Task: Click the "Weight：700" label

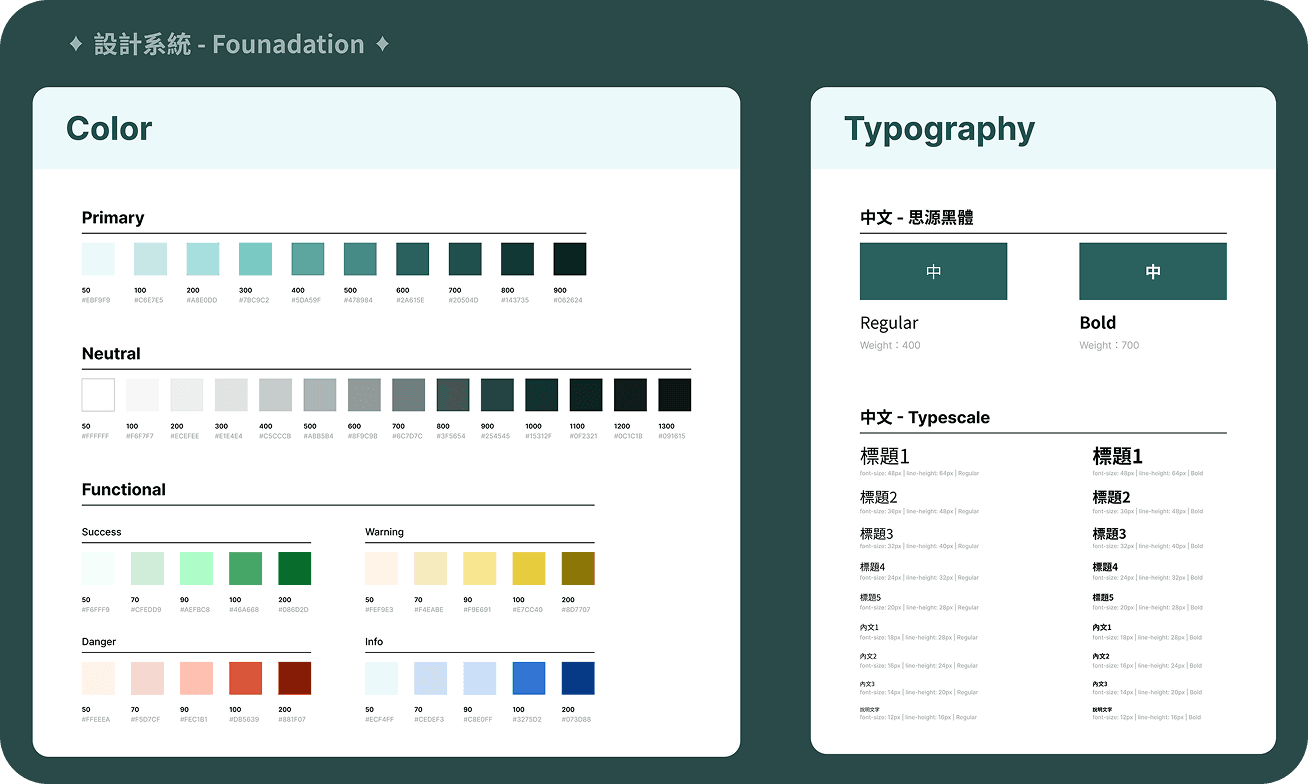Action: point(1109,345)
